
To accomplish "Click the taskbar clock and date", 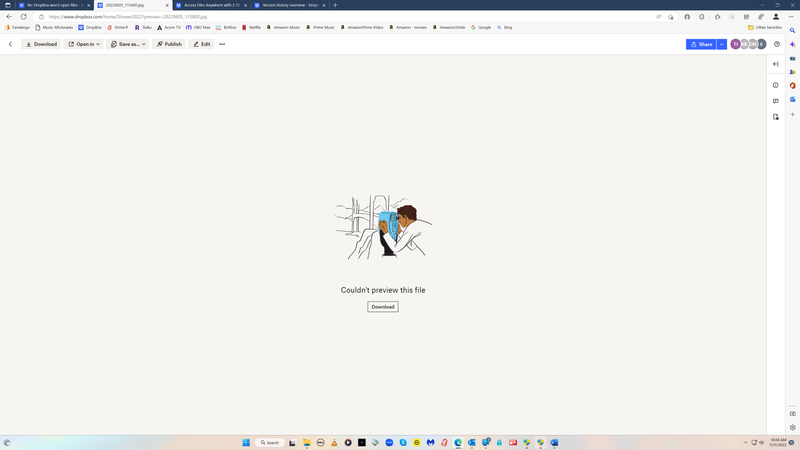I will pyautogui.click(x=779, y=442).
